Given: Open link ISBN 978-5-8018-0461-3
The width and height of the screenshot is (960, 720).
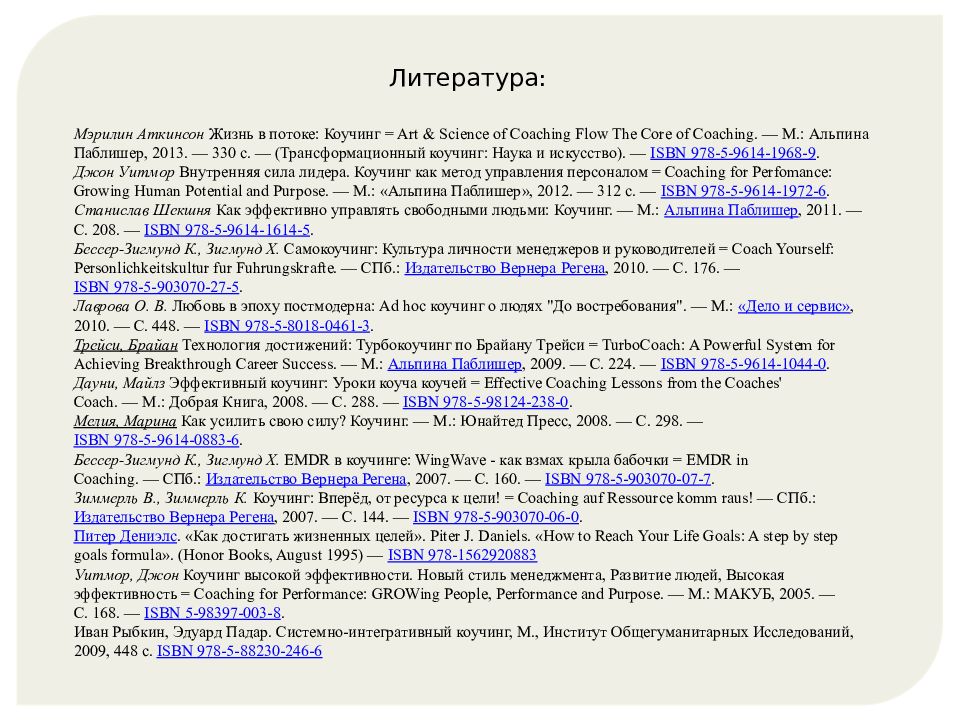Looking at the screenshot, I should 287,326.
